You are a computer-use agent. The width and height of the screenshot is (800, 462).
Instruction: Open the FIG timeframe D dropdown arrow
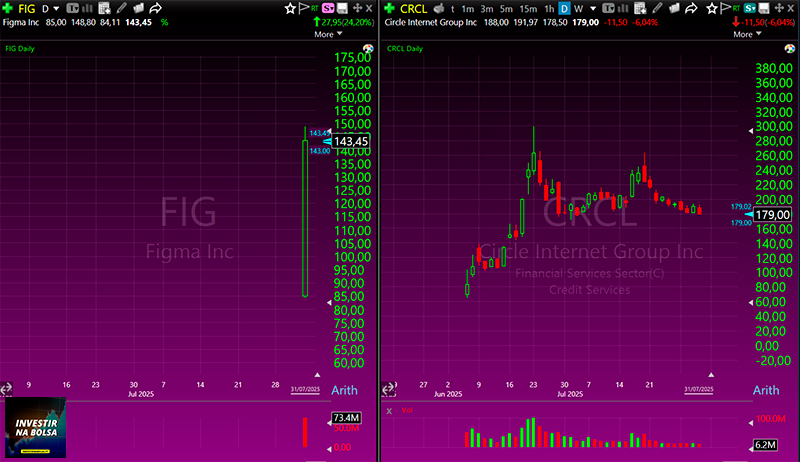tap(56, 9)
